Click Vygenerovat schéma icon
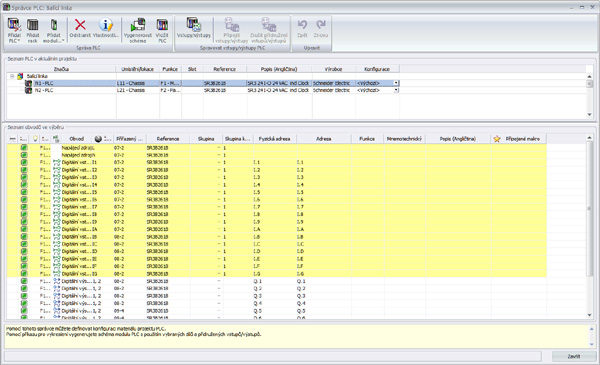This screenshot has height=365, width=600. click(138, 25)
